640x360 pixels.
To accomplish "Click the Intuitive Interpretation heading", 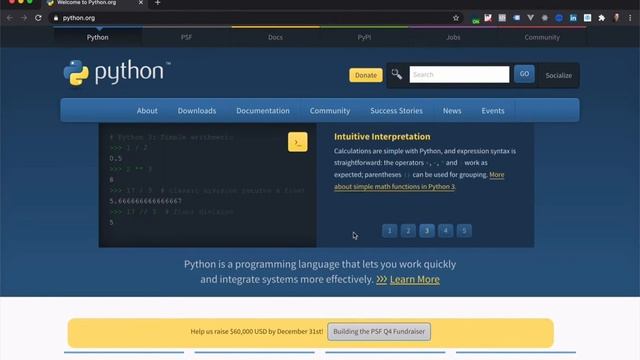I will point(382,137).
